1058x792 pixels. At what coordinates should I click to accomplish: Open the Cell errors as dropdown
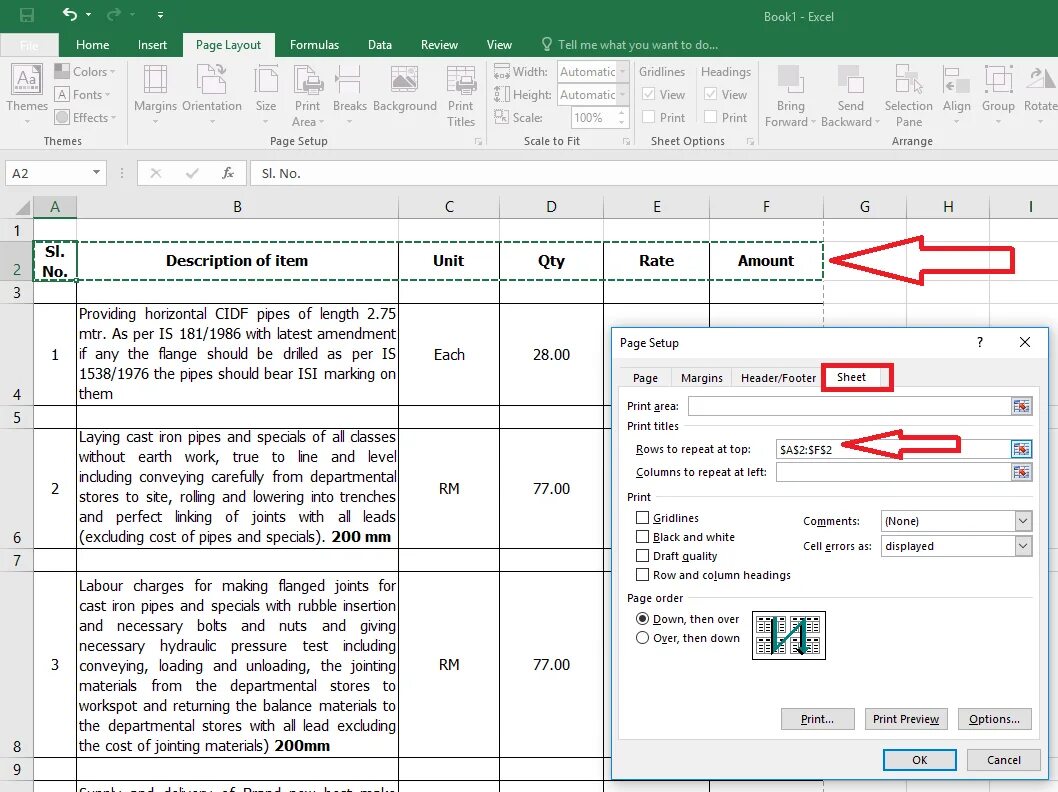pos(1023,546)
